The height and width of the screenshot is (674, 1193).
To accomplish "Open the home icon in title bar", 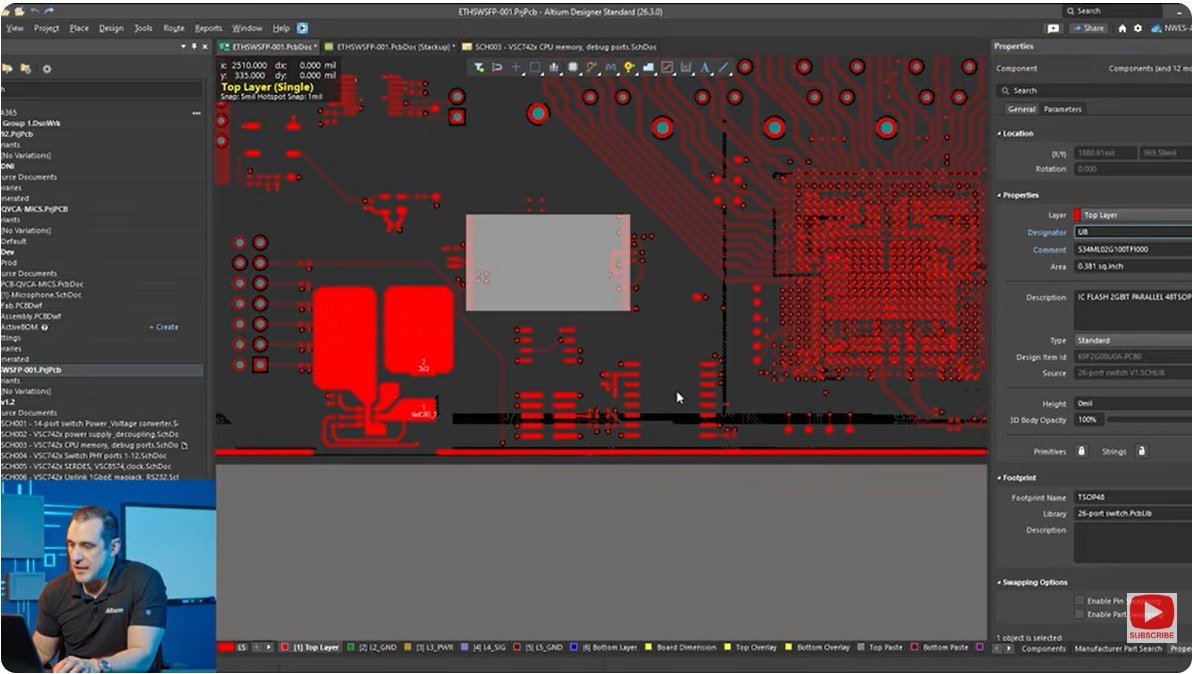I will pos(1122,28).
